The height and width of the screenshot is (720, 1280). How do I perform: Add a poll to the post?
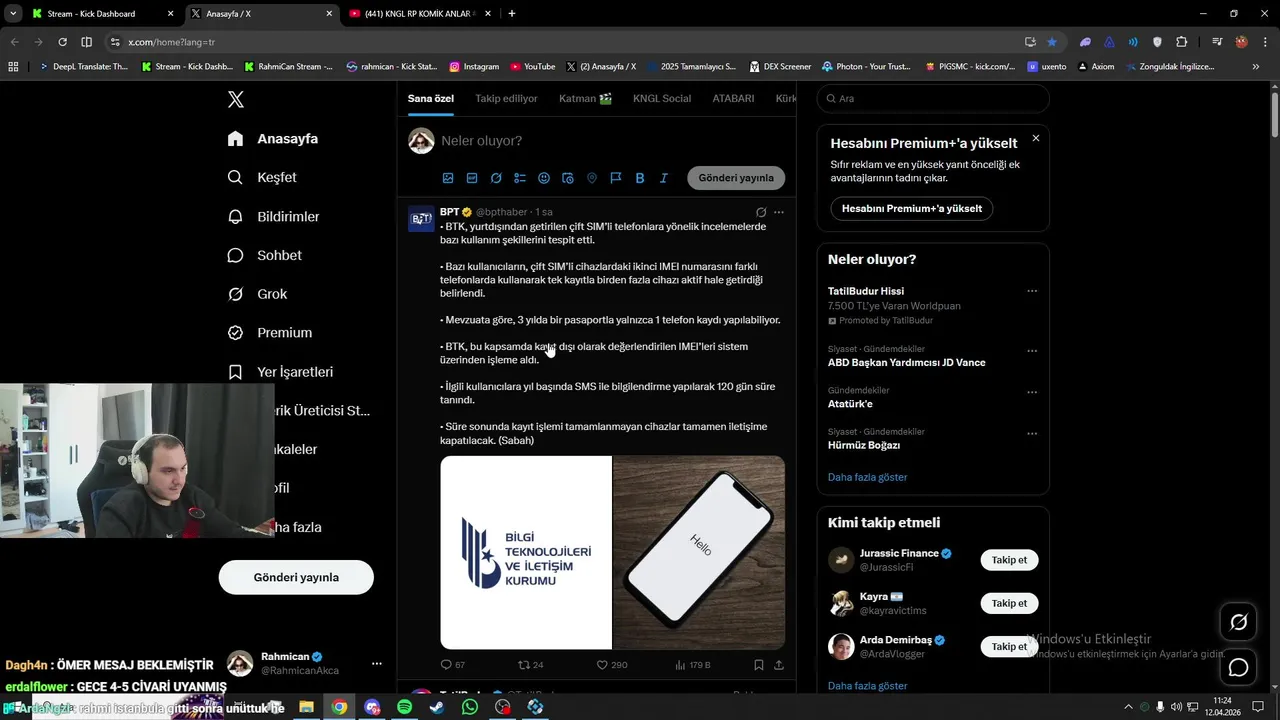pos(520,178)
